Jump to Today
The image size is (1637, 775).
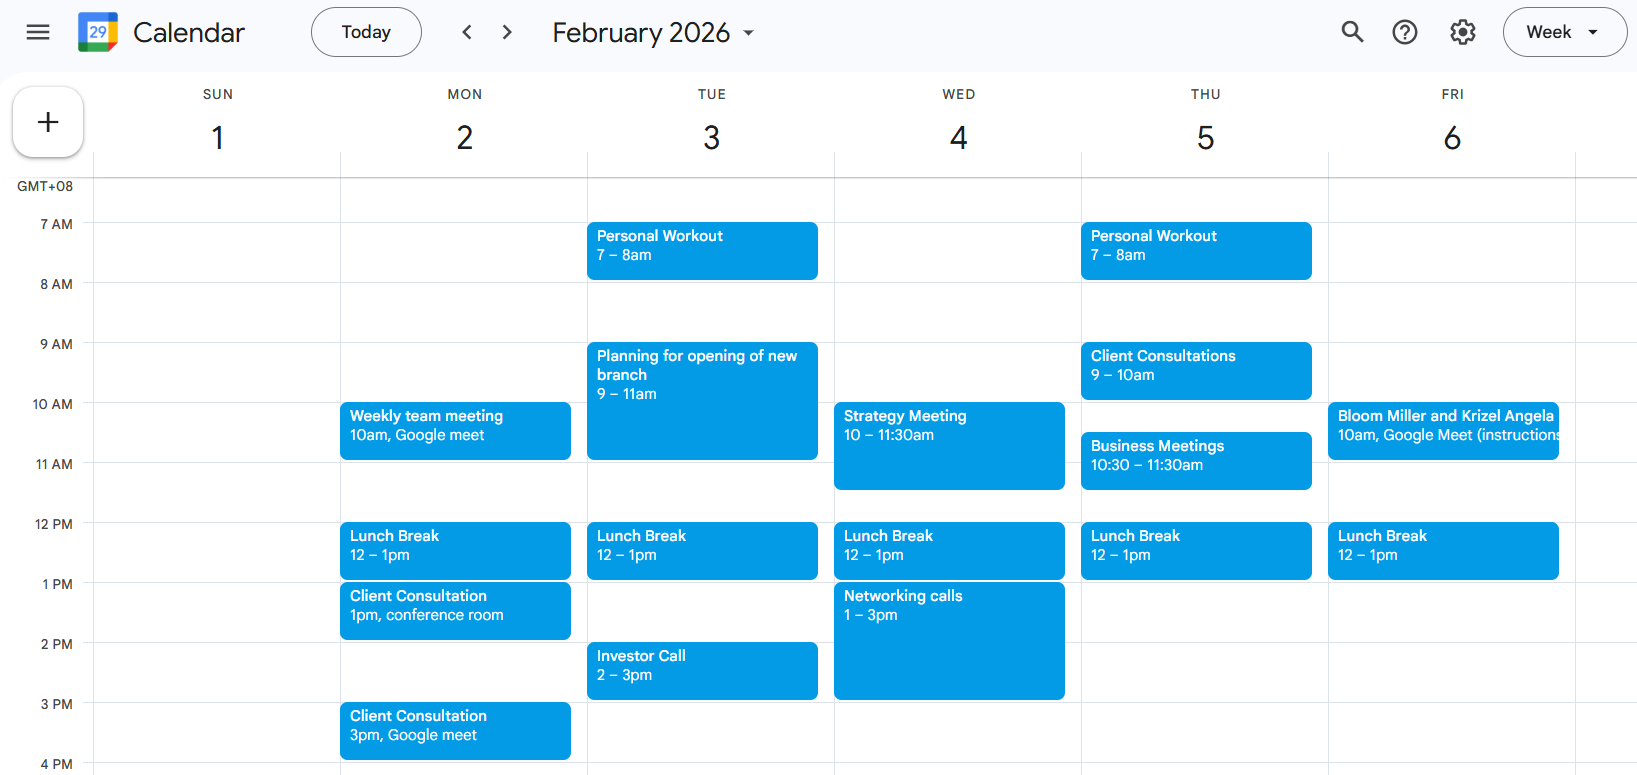(x=366, y=32)
